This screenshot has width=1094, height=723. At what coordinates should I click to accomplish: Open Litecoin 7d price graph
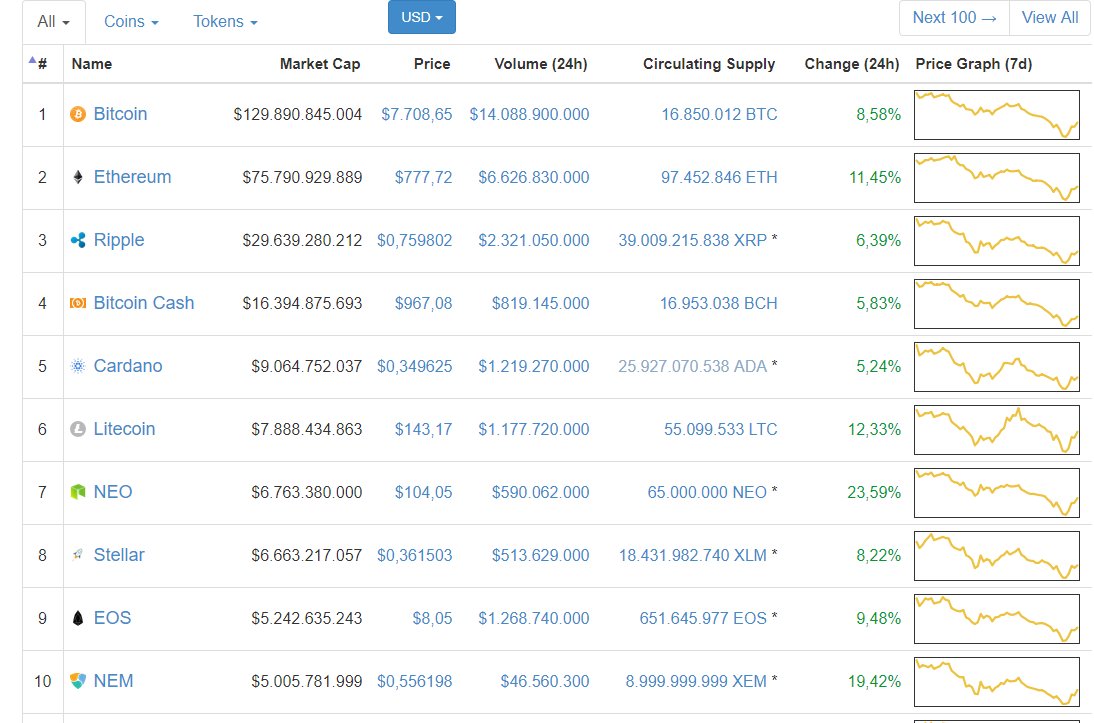click(997, 430)
